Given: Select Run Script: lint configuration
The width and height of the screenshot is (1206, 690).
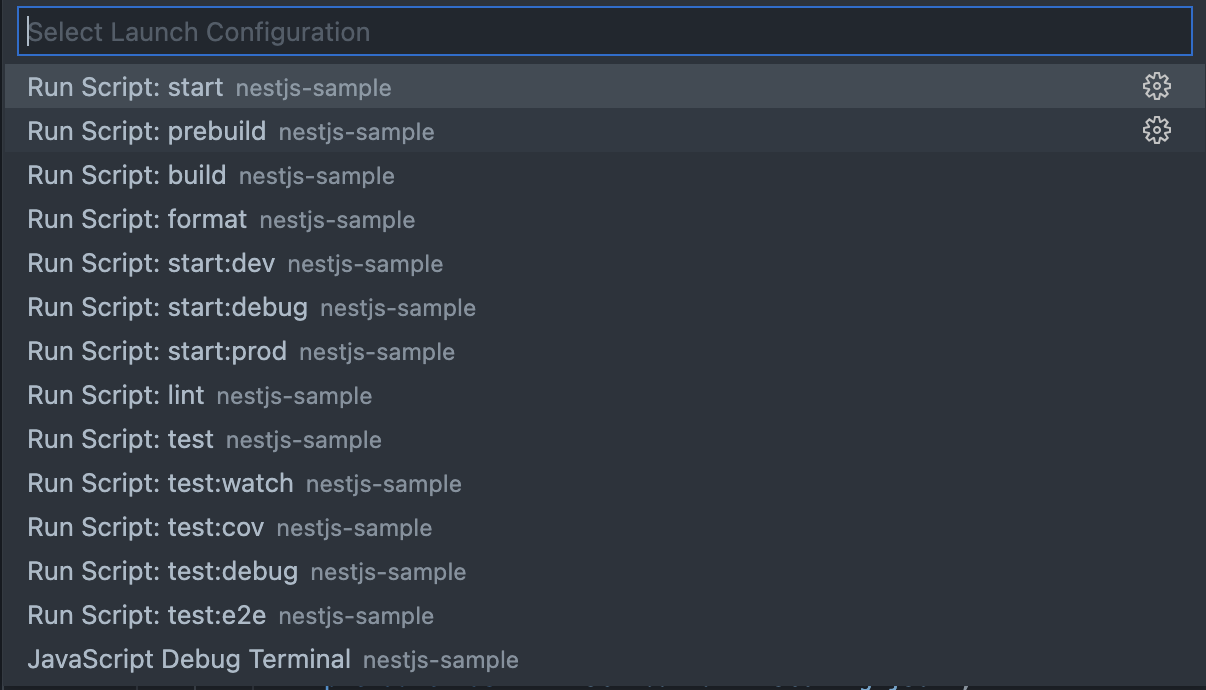Looking at the screenshot, I should 605,395.
